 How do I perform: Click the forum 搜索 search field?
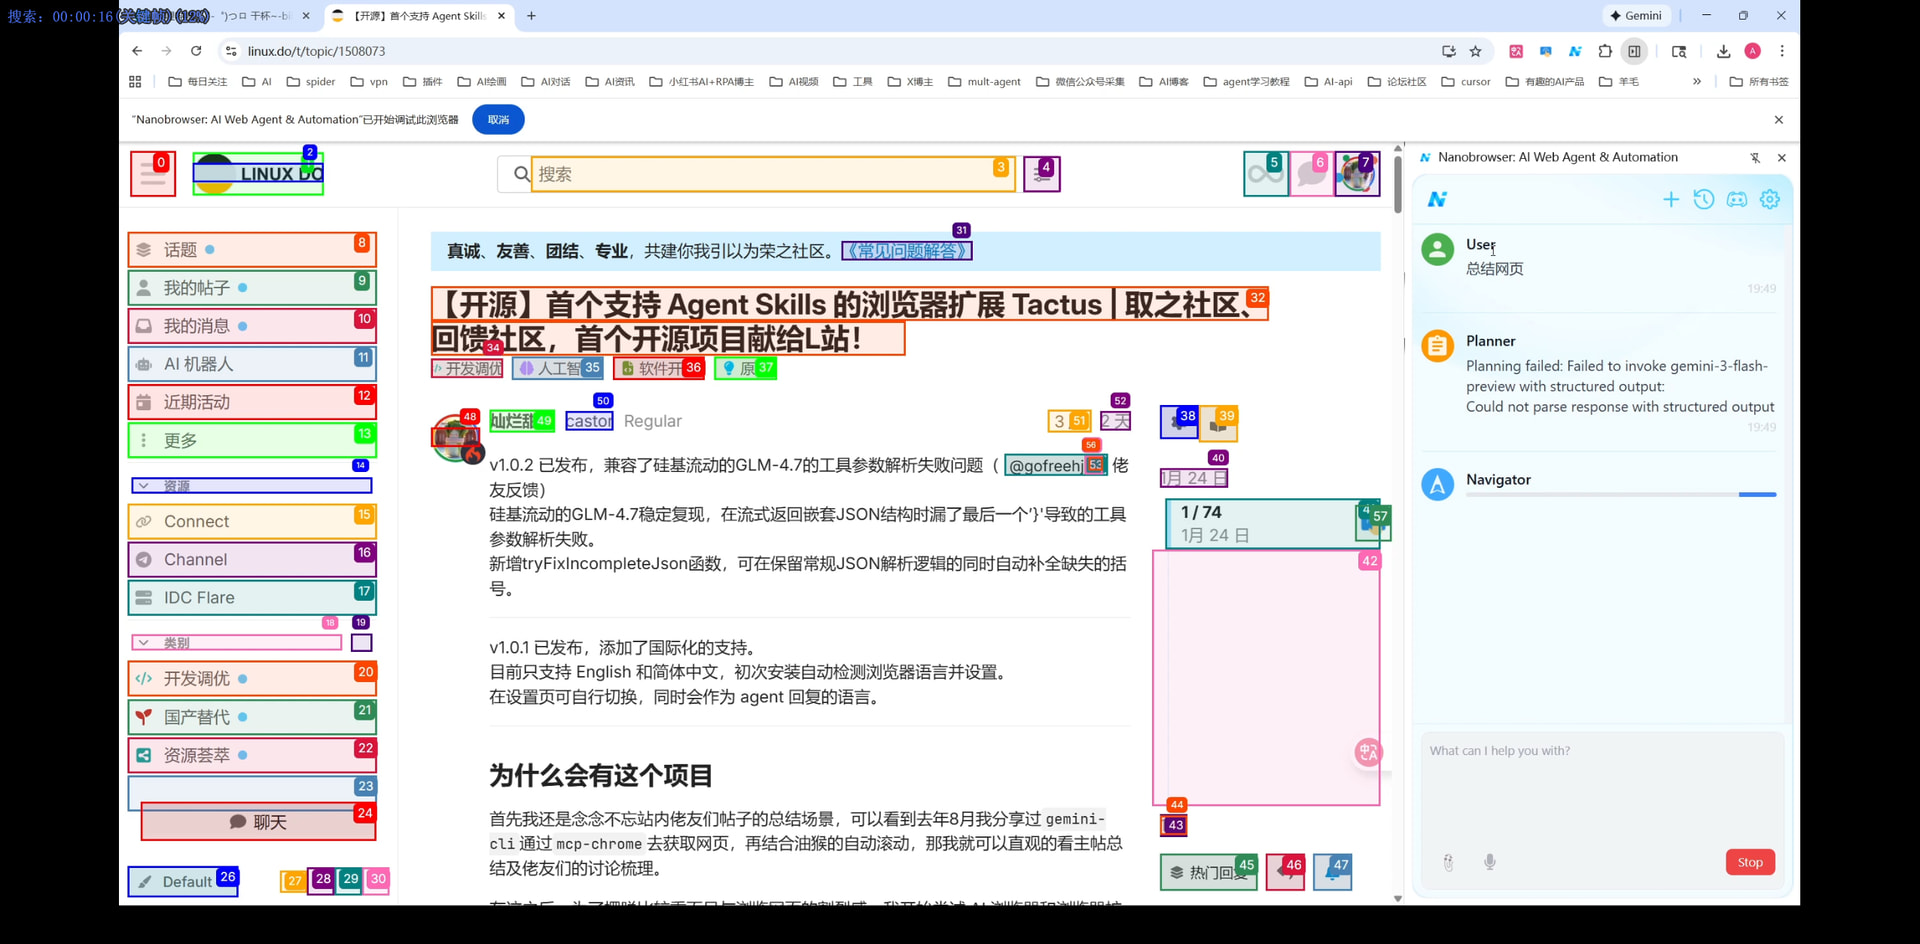773,174
